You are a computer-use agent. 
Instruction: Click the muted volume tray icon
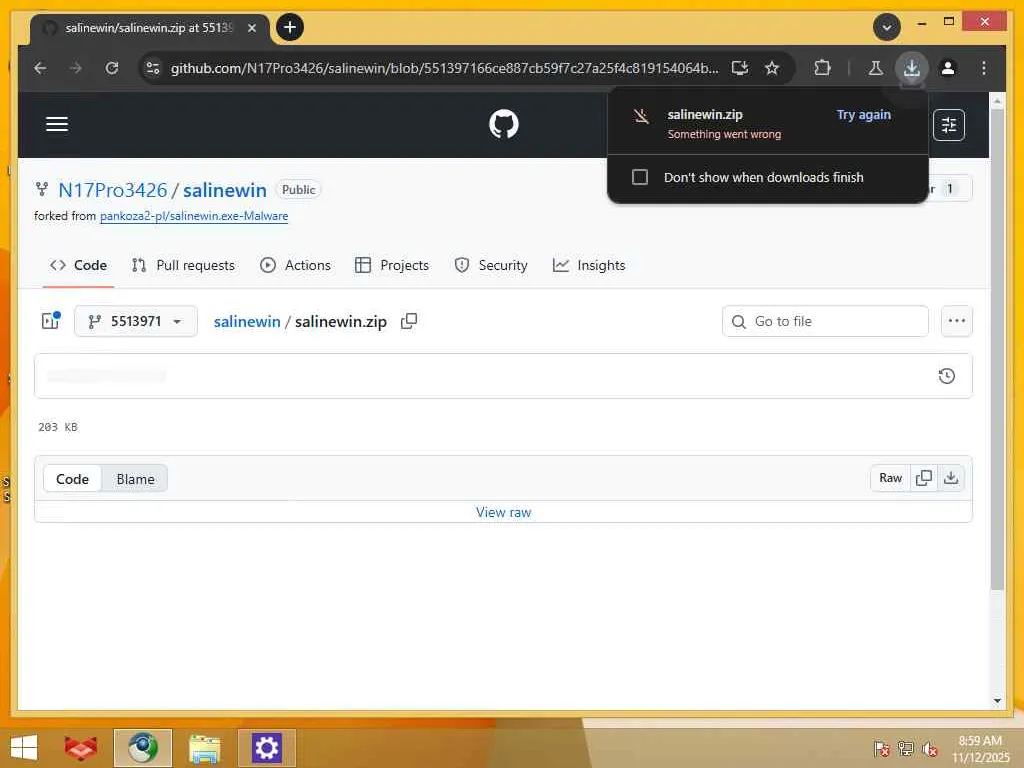[x=929, y=748]
